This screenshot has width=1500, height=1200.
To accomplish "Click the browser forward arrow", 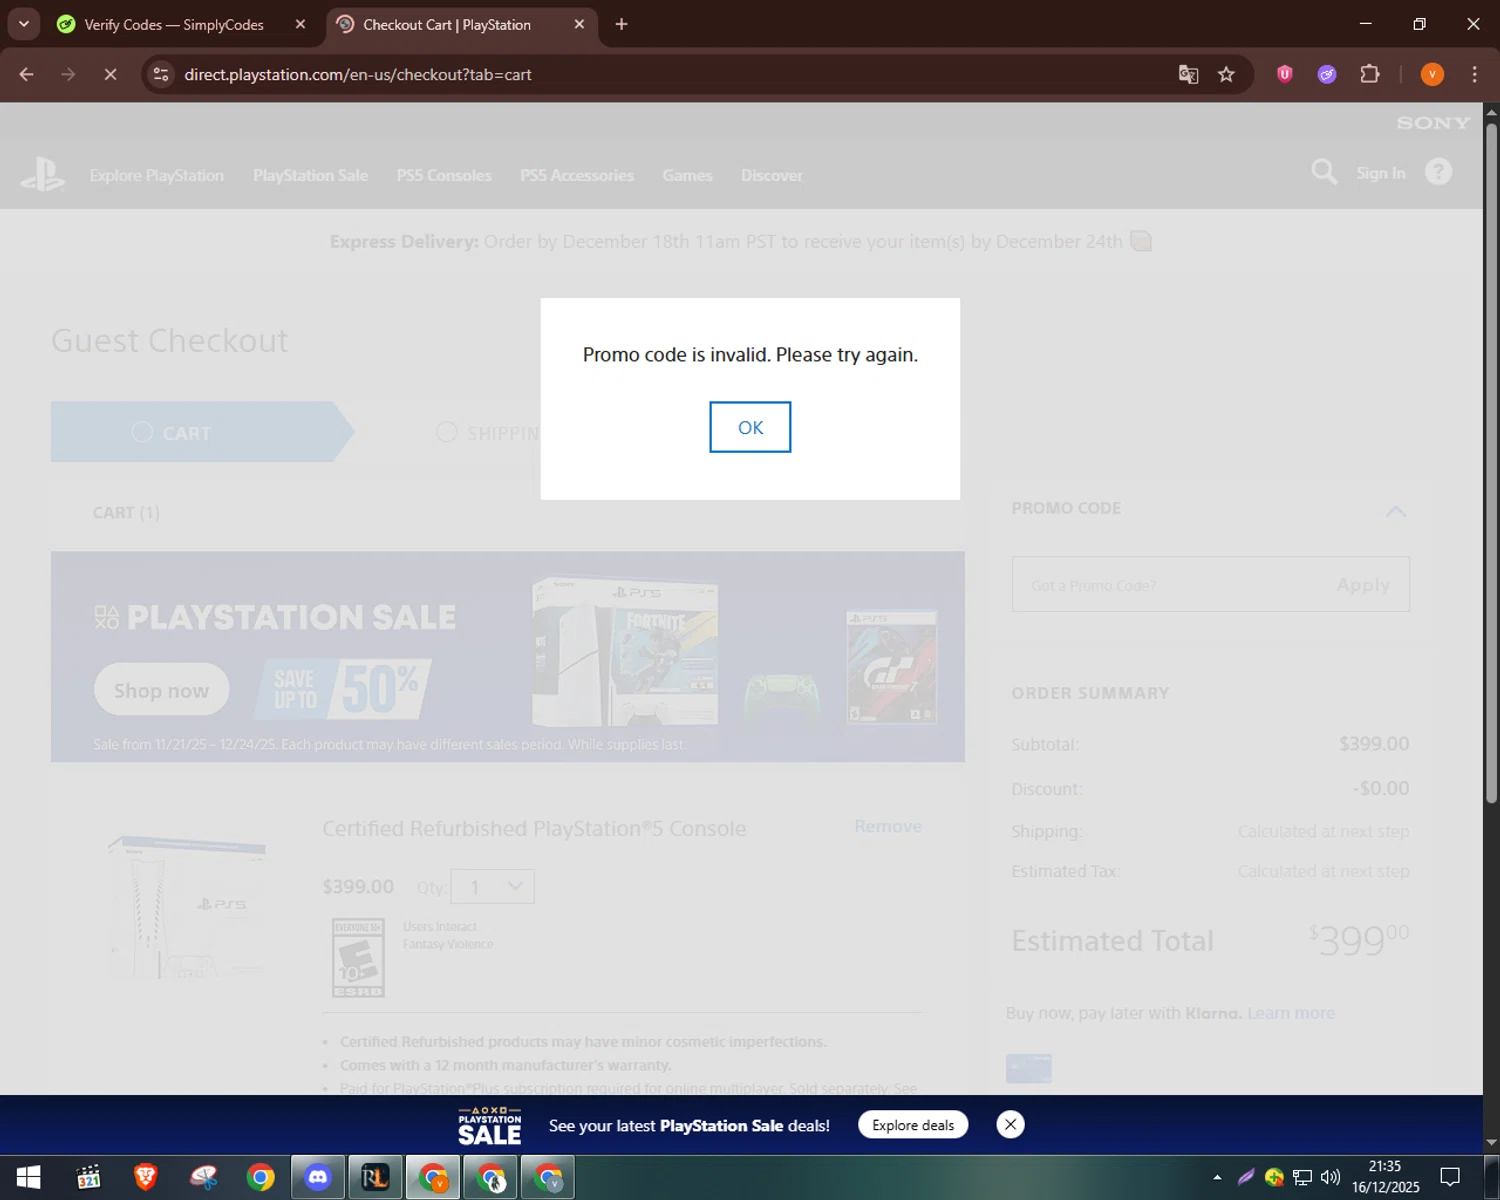I will coord(68,74).
